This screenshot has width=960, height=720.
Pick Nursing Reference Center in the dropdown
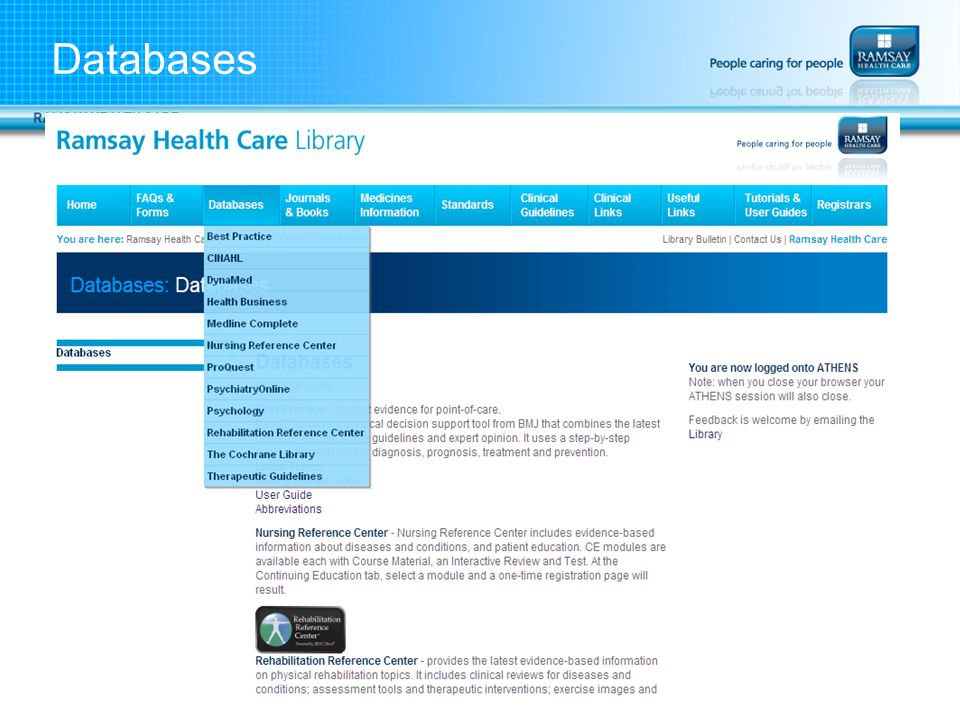(287, 345)
